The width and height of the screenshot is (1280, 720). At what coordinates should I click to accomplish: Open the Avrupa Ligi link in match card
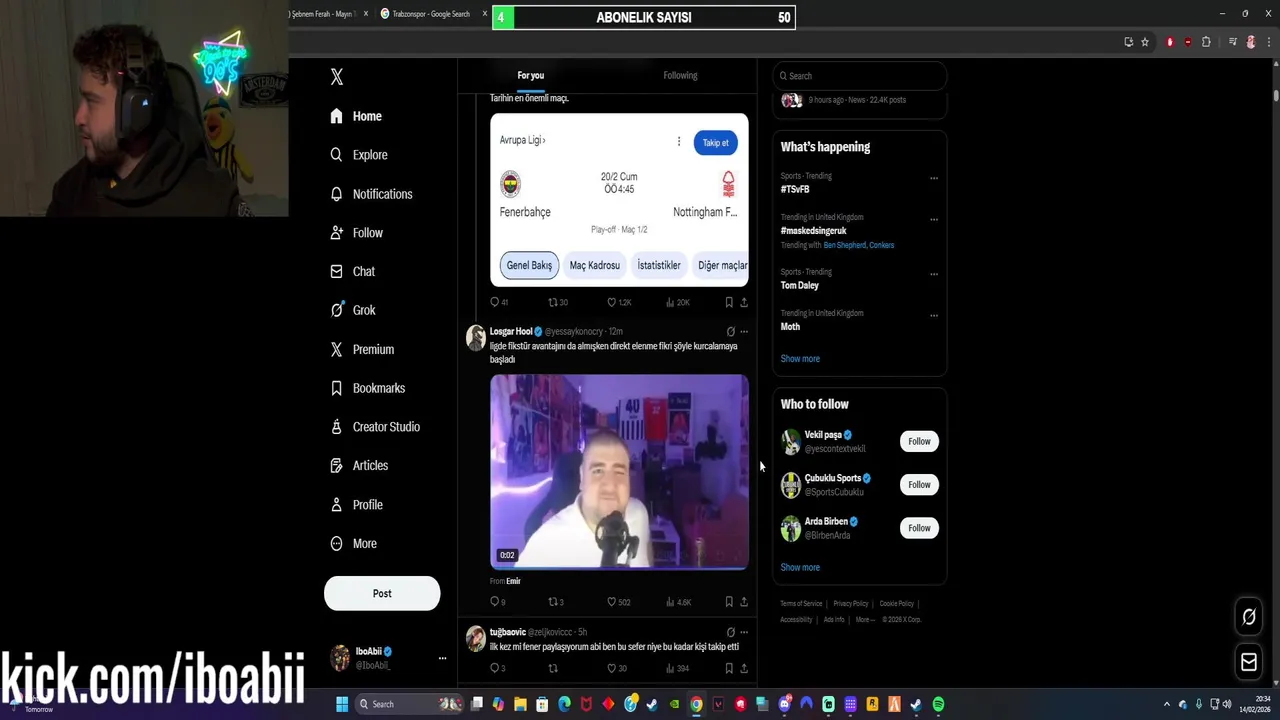tap(522, 141)
